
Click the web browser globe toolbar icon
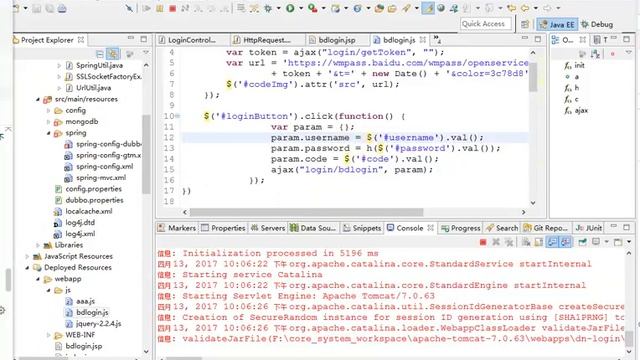point(441,8)
